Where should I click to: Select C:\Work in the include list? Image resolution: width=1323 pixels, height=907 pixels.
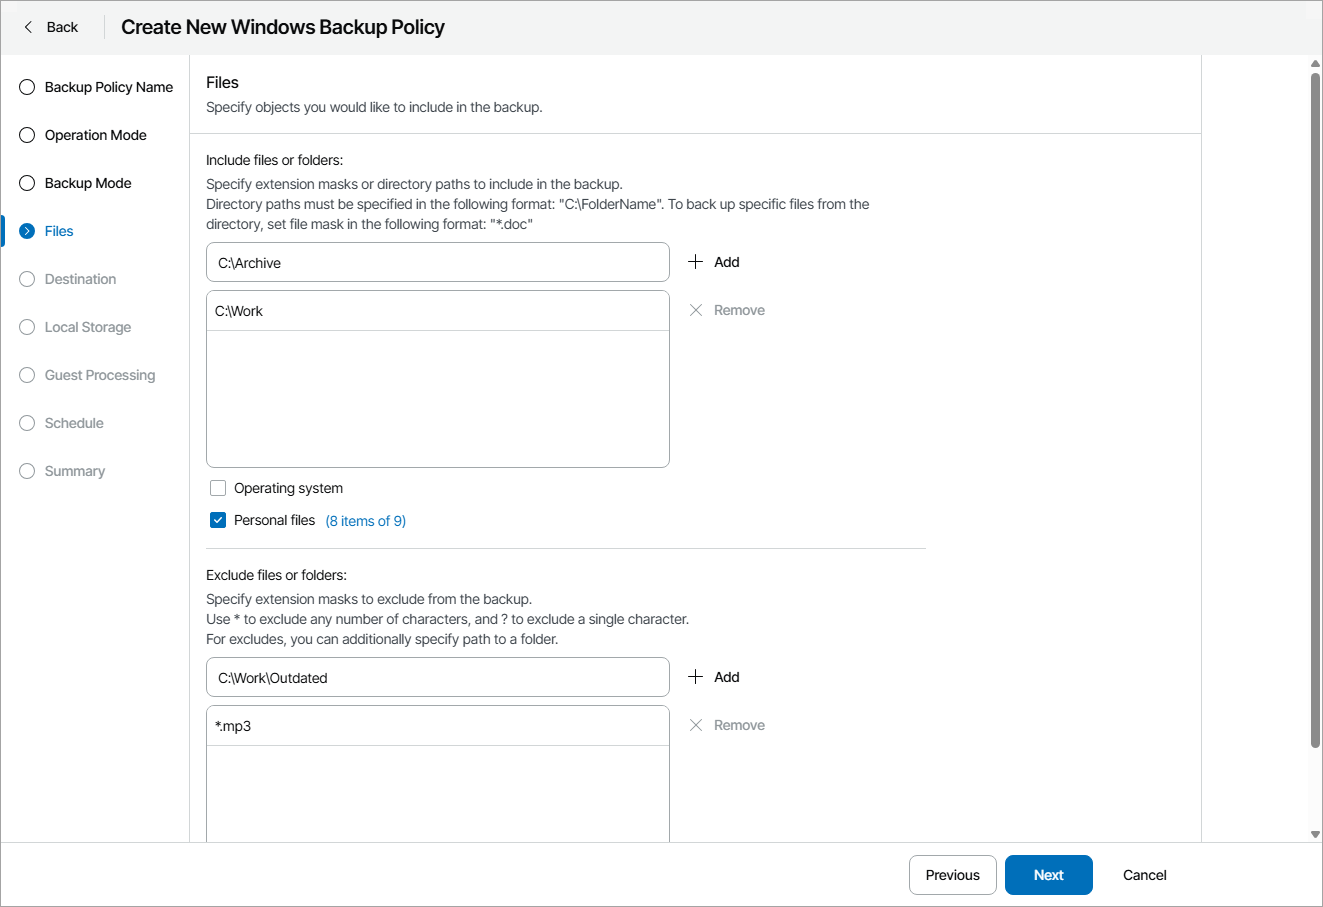tap(437, 311)
